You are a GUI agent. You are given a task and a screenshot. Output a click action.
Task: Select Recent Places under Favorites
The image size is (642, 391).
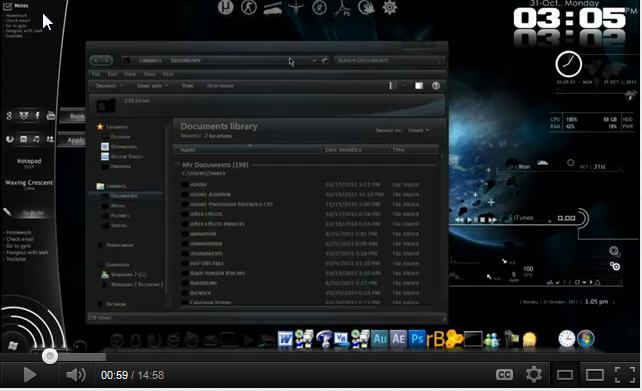click(122, 156)
